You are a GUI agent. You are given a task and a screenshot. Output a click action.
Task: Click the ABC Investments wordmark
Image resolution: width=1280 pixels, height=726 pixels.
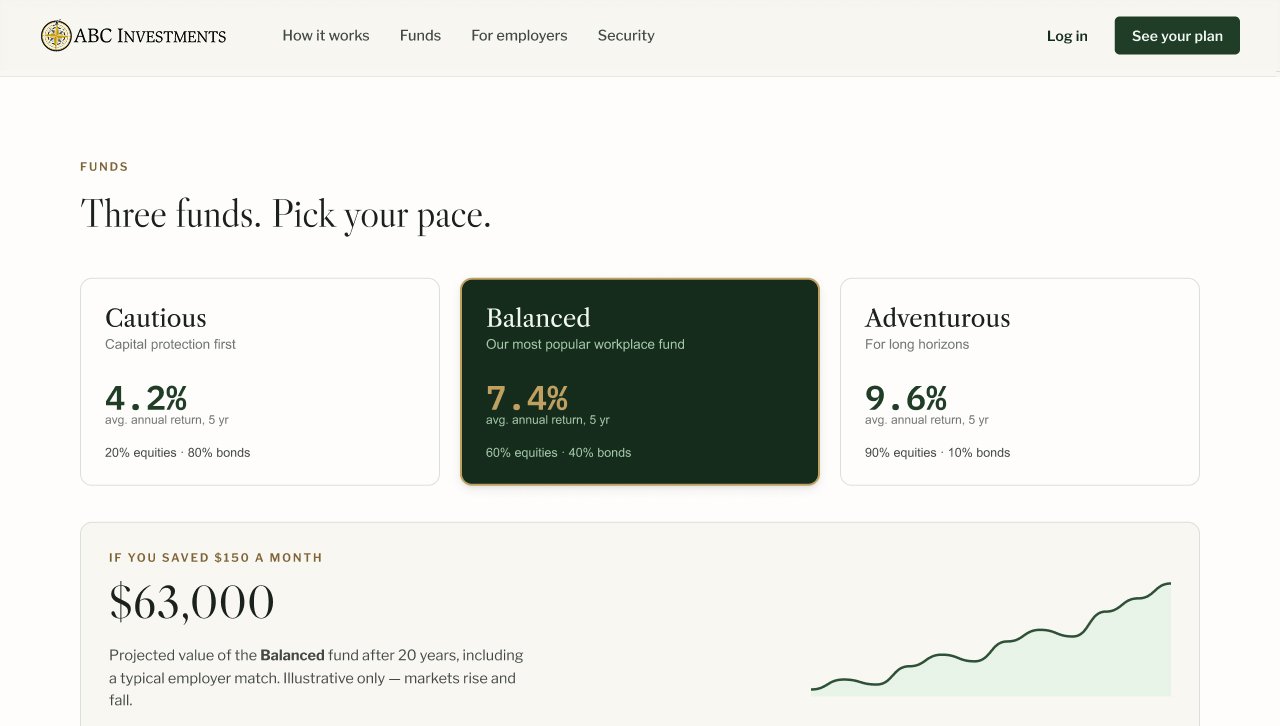tap(150, 36)
